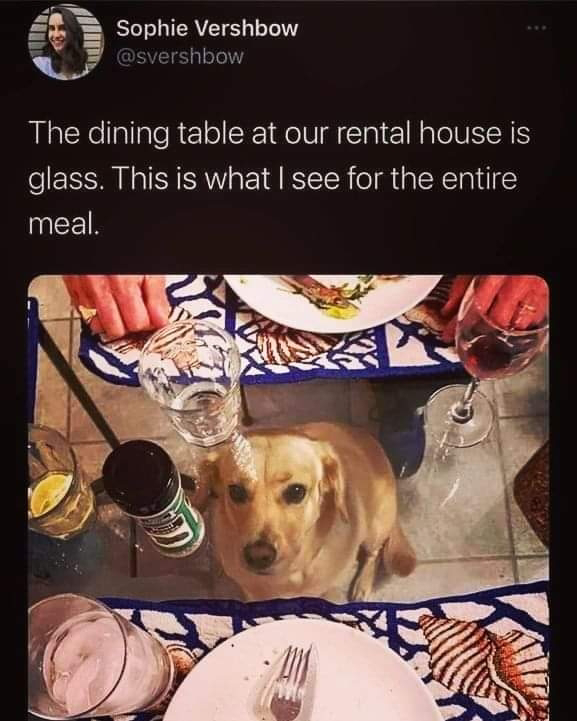Click the ice water glass beside bottom plate

click(x=99, y=658)
